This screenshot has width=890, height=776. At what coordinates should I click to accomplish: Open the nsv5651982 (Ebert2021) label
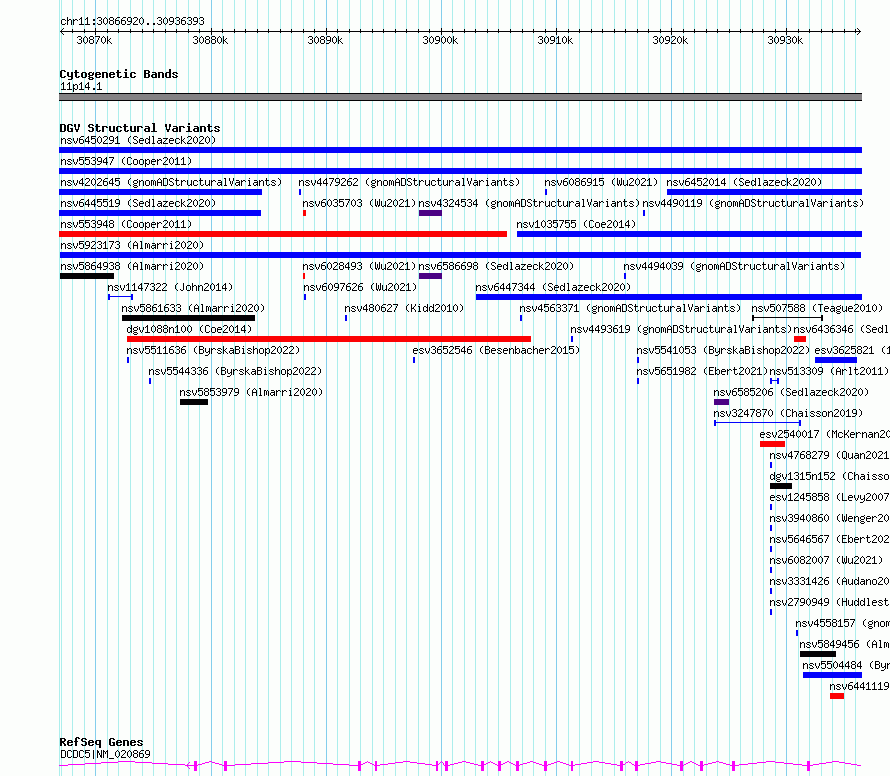tap(702, 371)
